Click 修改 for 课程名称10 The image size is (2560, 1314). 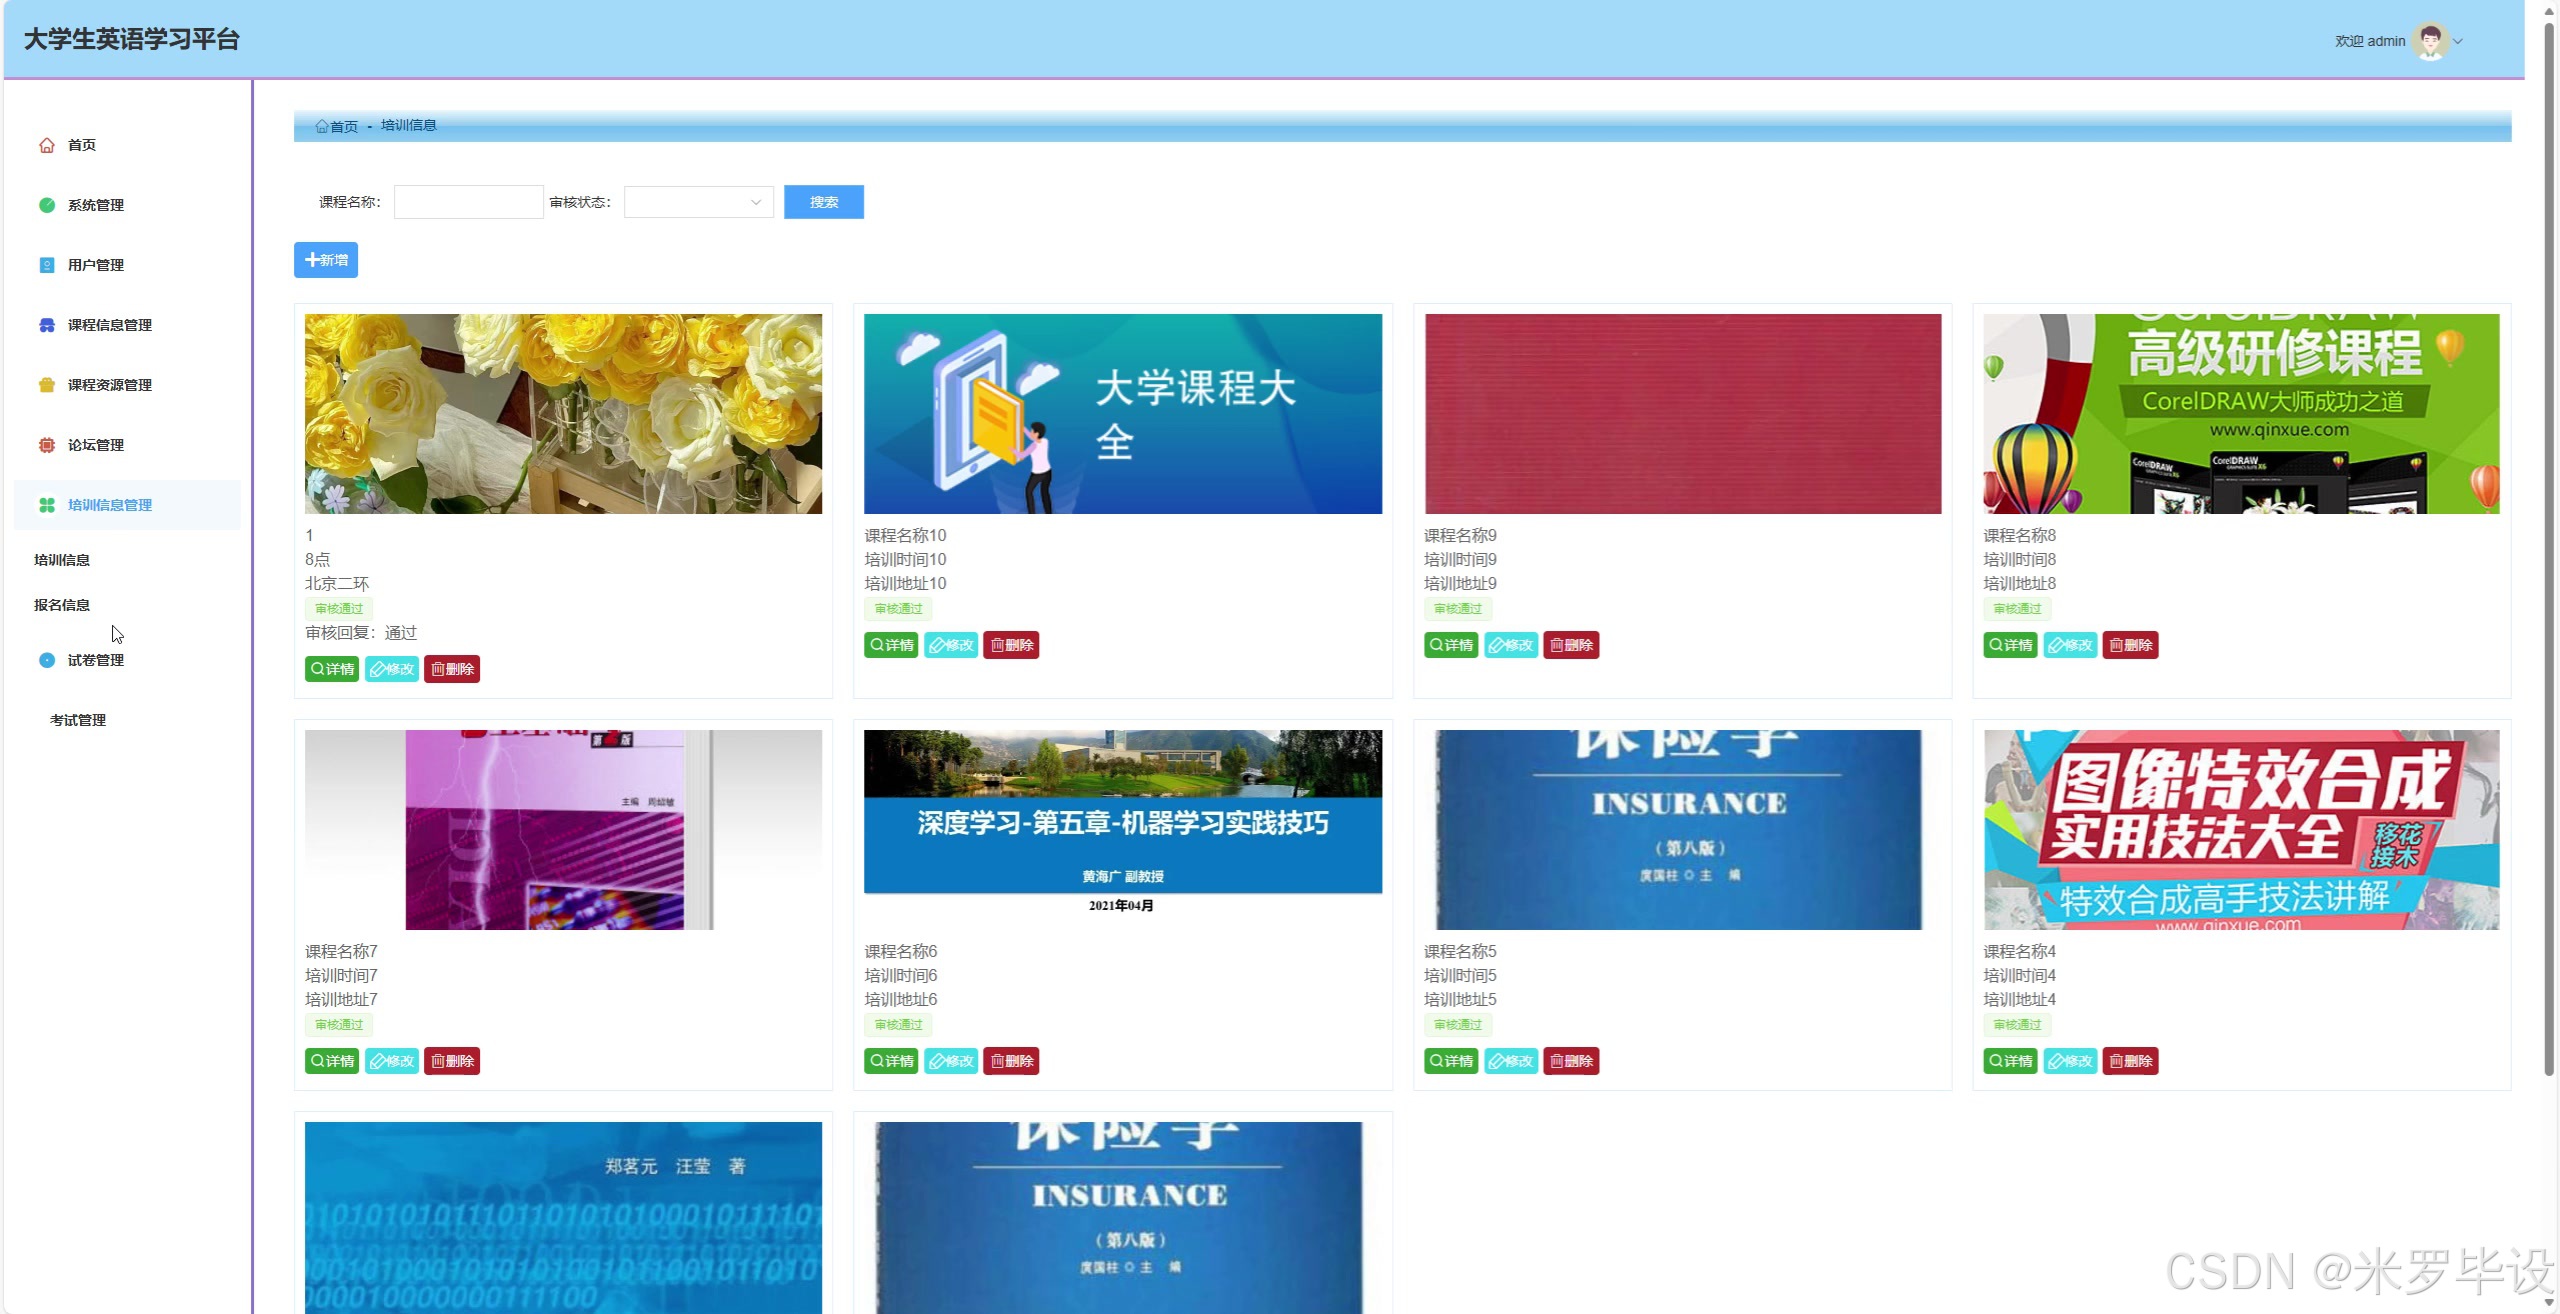(x=951, y=646)
